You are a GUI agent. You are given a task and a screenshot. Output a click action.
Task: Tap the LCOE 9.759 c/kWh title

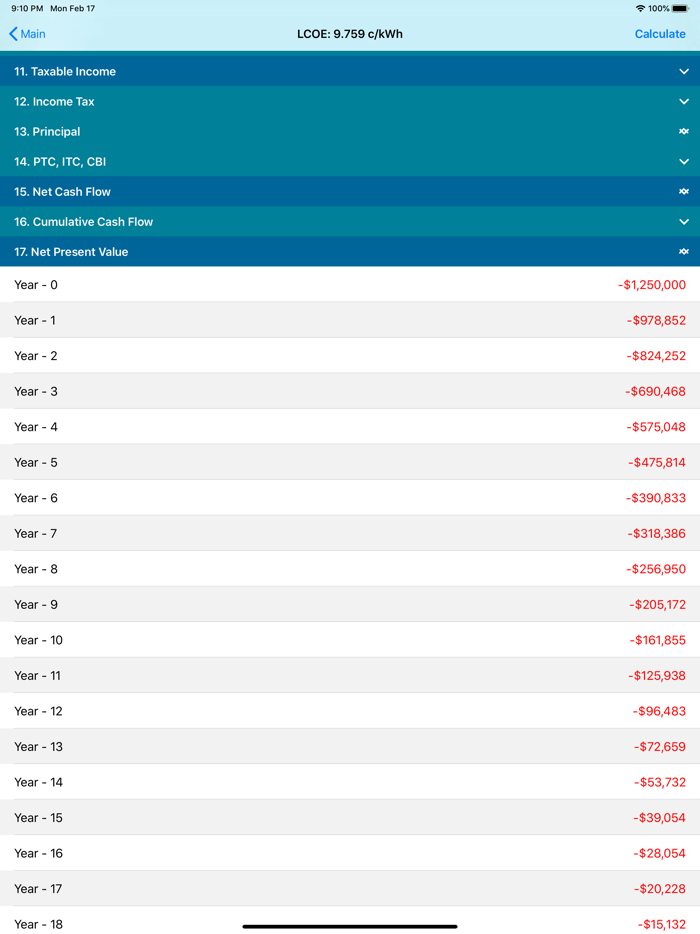pyautogui.click(x=350, y=34)
